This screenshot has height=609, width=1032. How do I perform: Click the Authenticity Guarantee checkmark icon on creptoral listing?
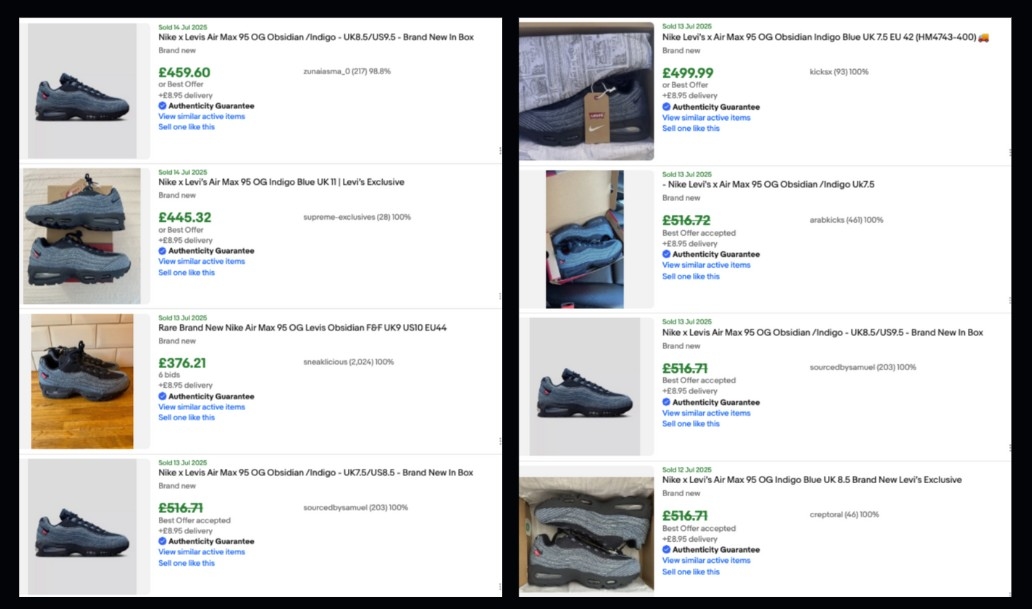(x=667, y=550)
